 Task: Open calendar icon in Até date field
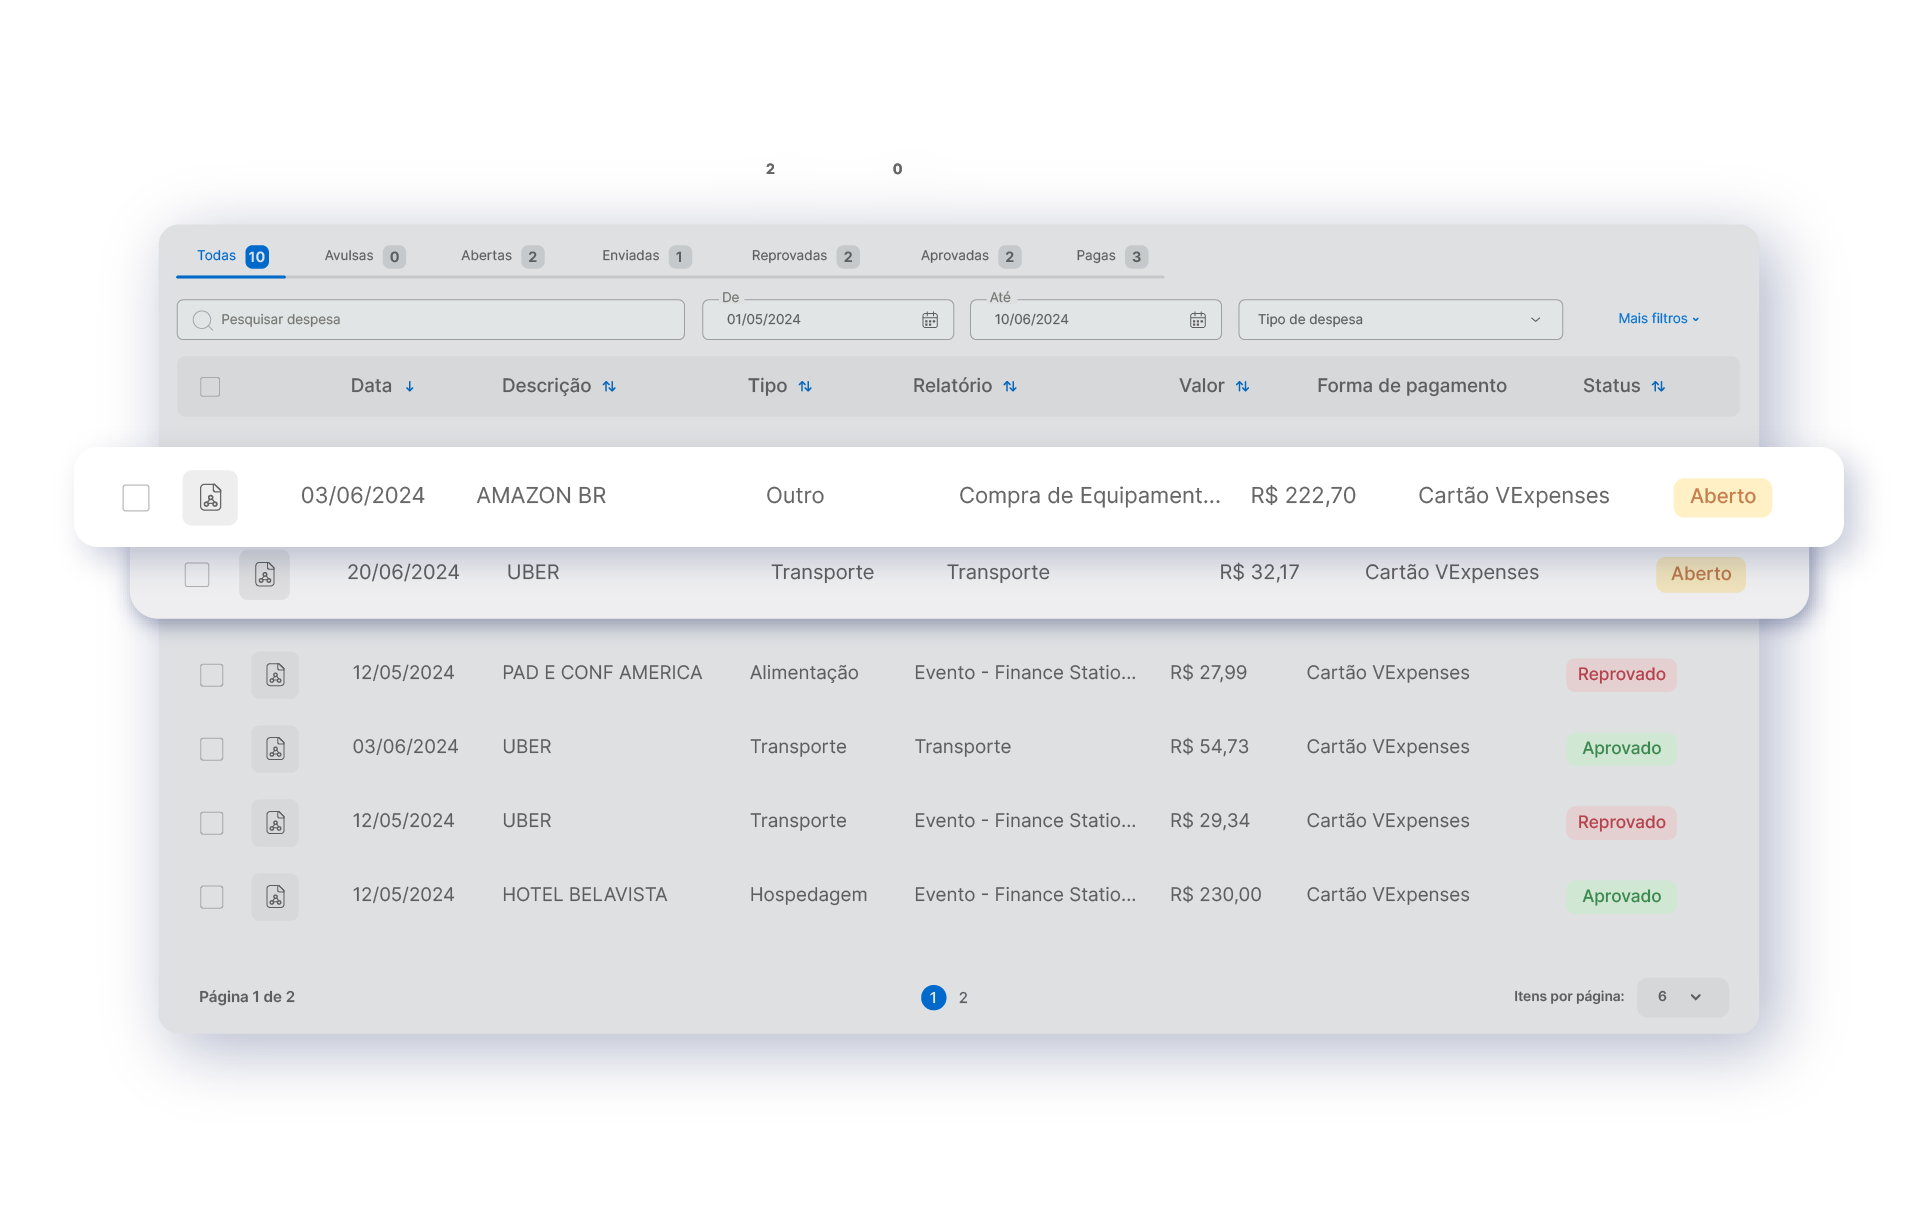pyautogui.click(x=1197, y=320)
